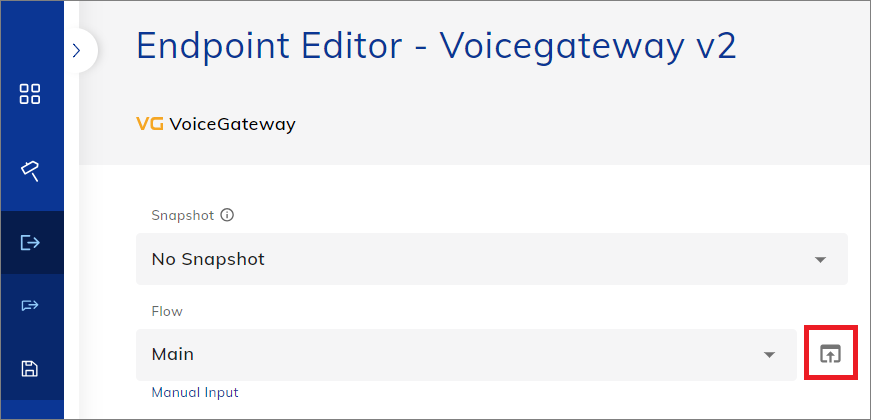This screenshot has height=420, width=871.
Task: Click the orange VG logo
Action: click(x=148, y=125)
